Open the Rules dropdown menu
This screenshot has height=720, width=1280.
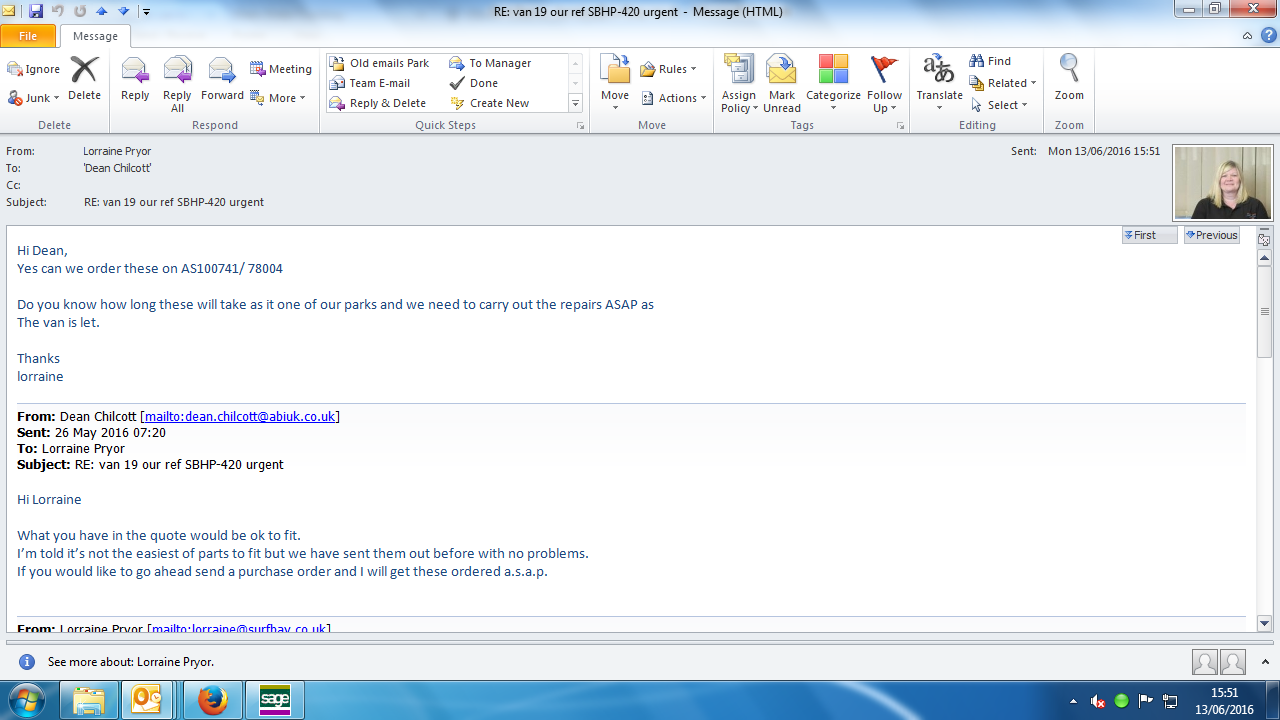pyautogui.click(x=669, y=69)
